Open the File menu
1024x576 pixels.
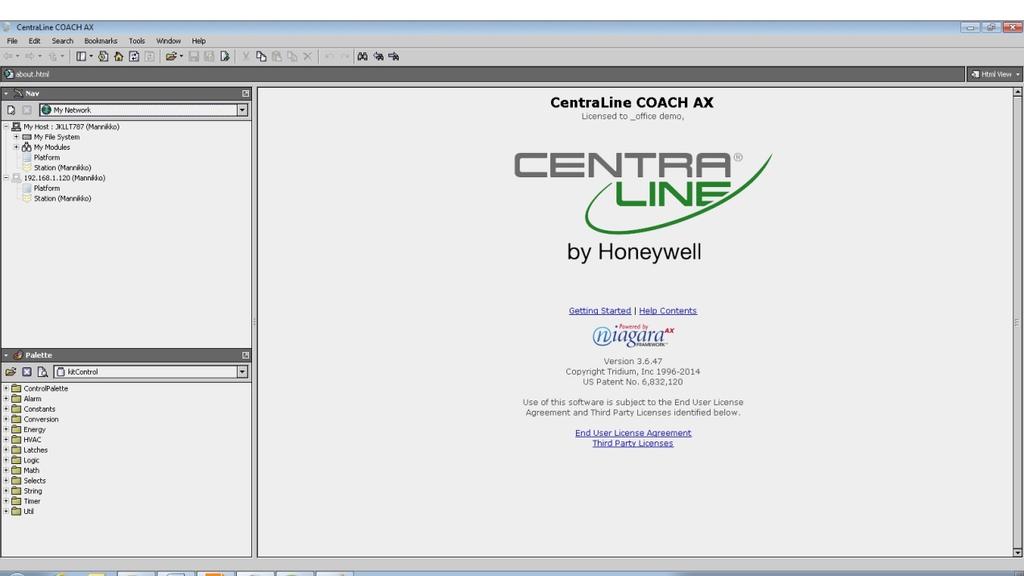click(12, 40)
